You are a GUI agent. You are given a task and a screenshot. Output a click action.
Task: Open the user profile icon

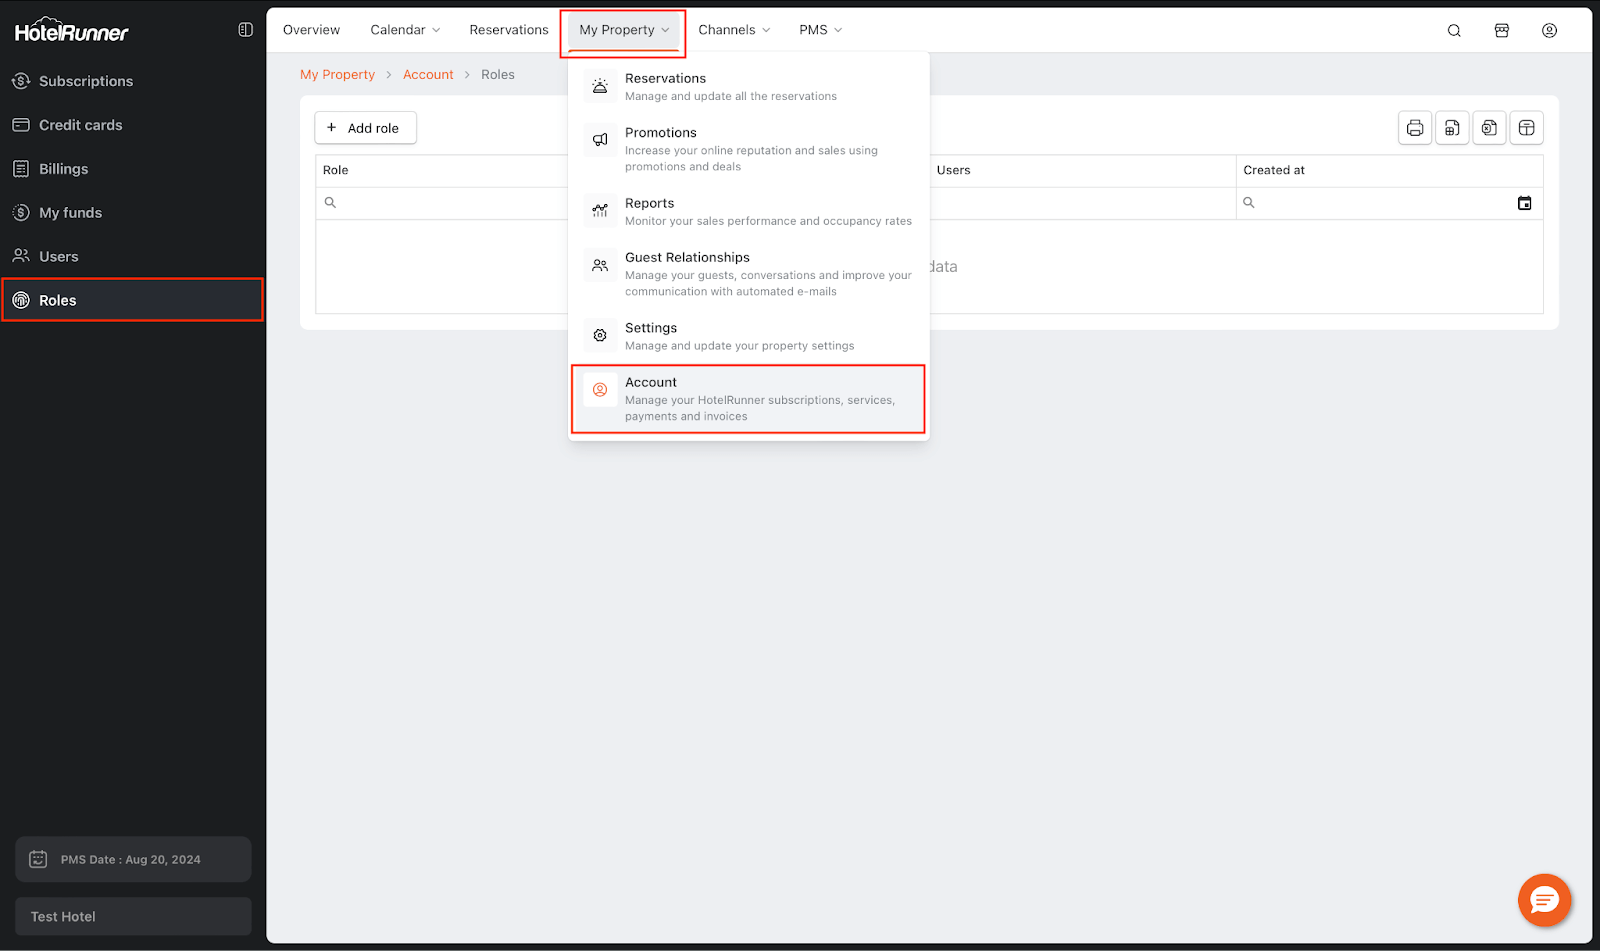tap(1549, 30)
